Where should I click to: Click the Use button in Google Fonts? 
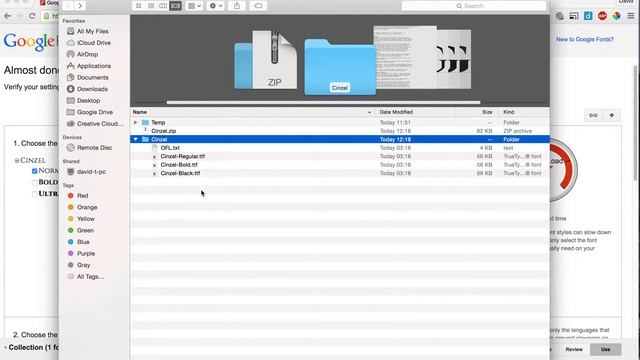pos(605,349)
